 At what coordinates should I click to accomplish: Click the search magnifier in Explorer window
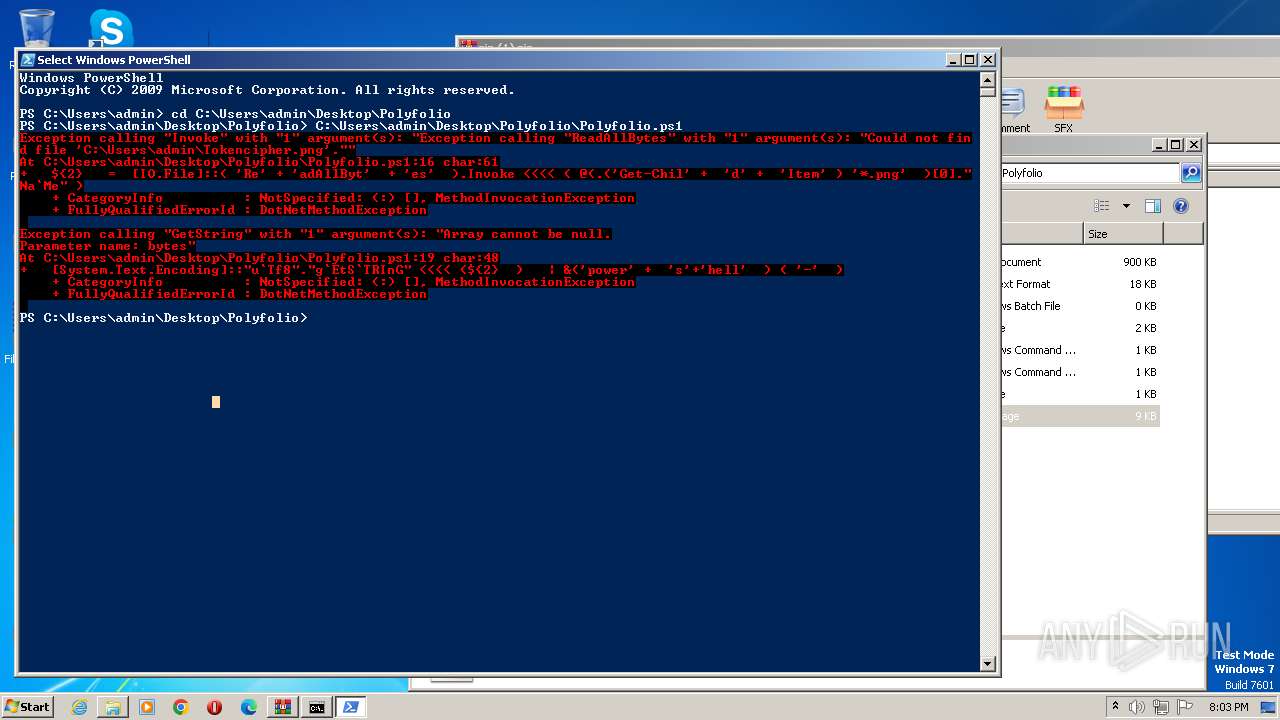[1190, 173]
